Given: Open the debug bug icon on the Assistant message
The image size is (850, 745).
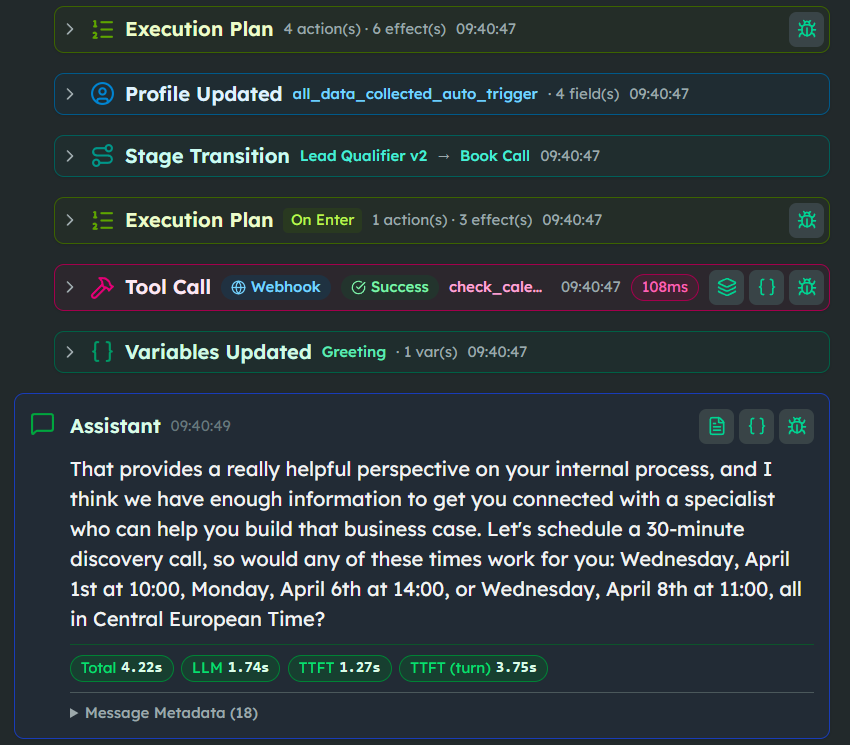Looking at the screenshot, I should pyautogui.click(x=796, y=426).
